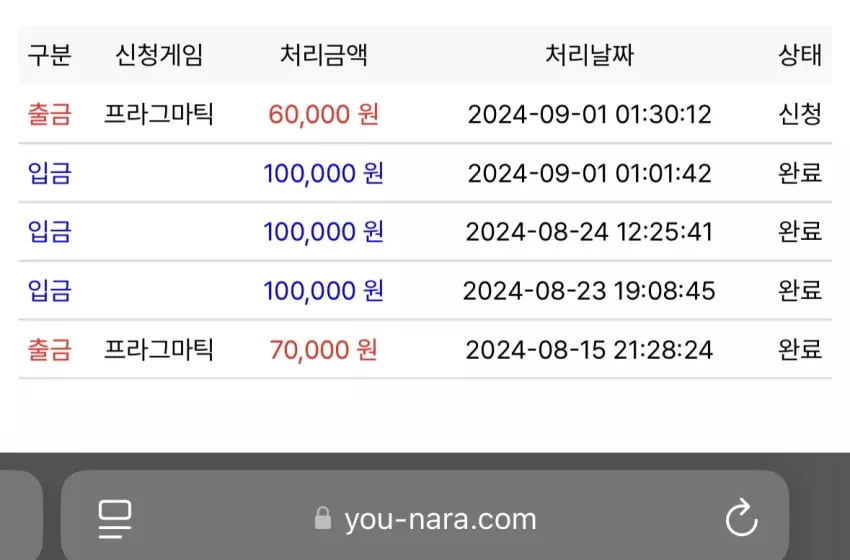Select the 처리날짜 column header
The width and height of the screenshot is (850, 560).
(589, 55)
